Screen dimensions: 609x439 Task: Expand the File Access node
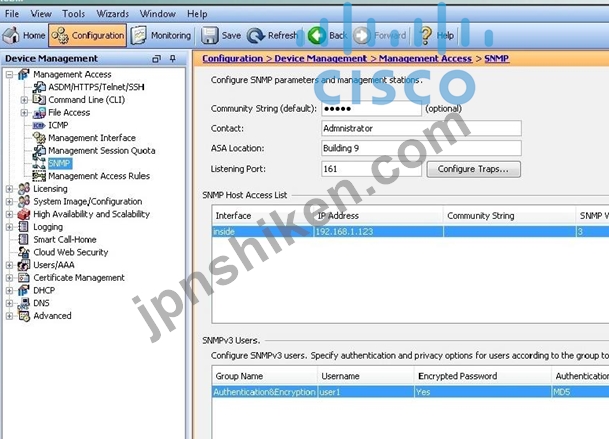[x=24, y=113]
